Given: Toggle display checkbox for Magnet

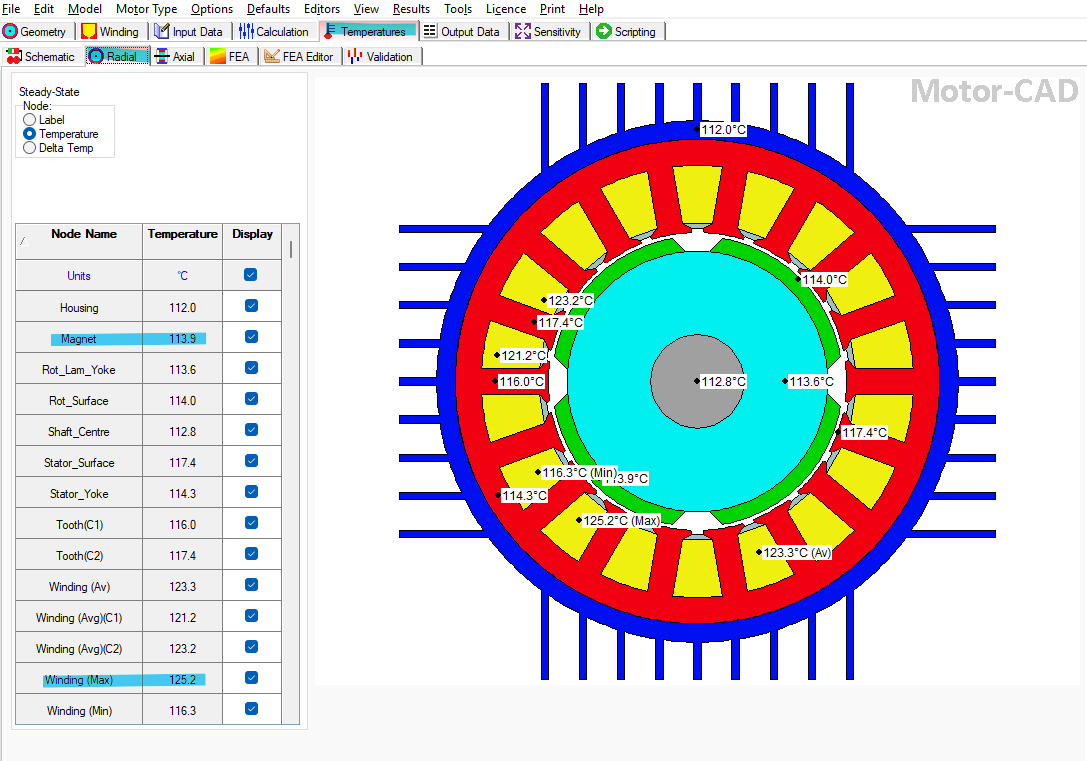Looking at the screenshot, I should point(252,337).
